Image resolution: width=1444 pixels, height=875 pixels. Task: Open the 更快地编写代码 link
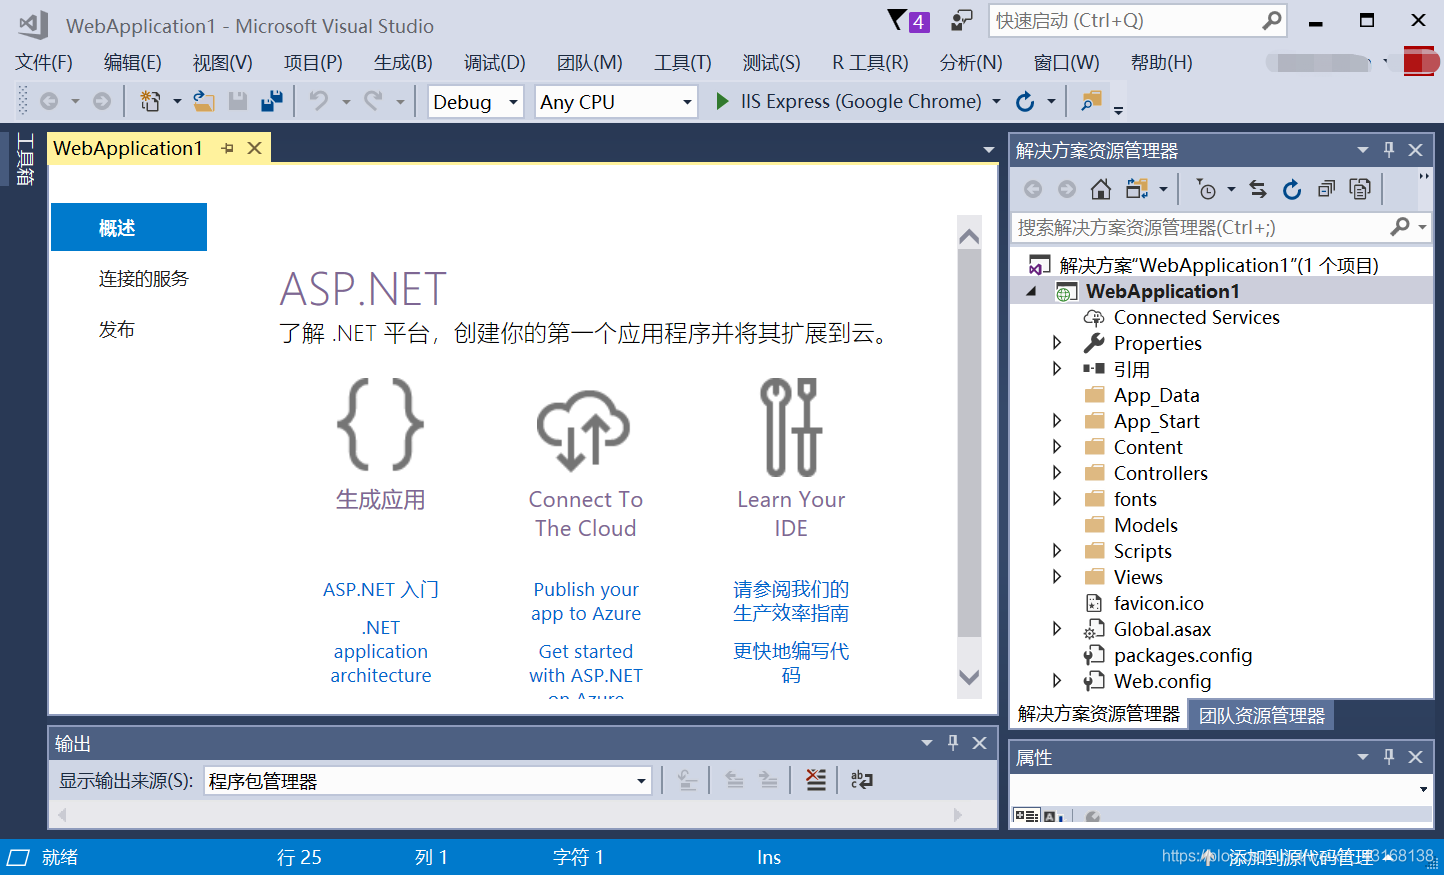791,663
